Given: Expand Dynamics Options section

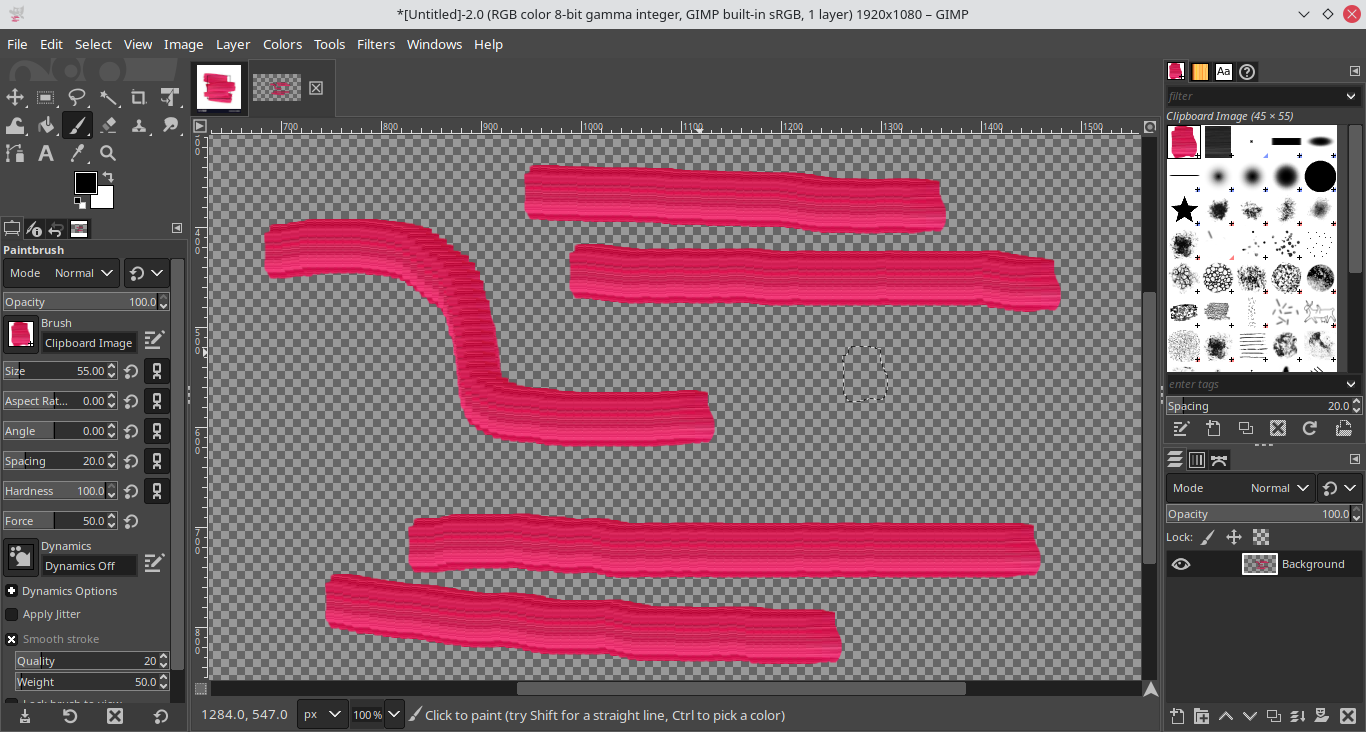Looking at the screenshot, I should point(12,591).
